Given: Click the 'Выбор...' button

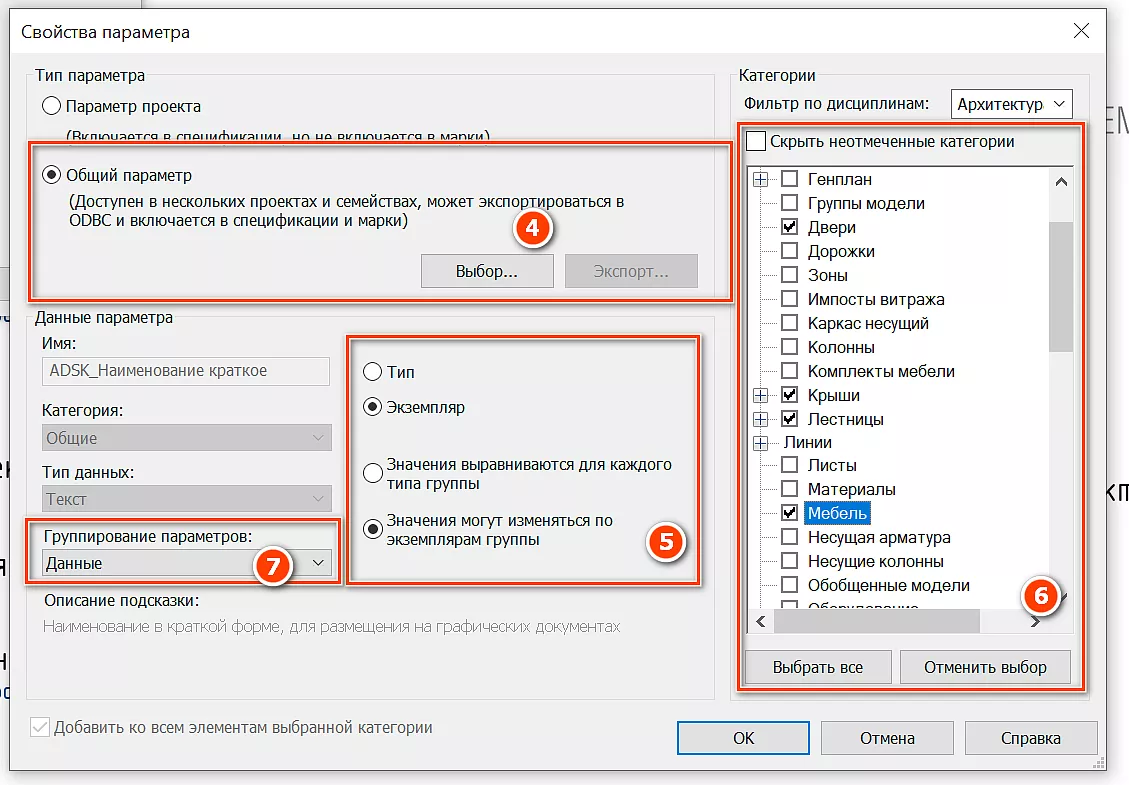Looking at the screenshot, I should tap(487, 271).
